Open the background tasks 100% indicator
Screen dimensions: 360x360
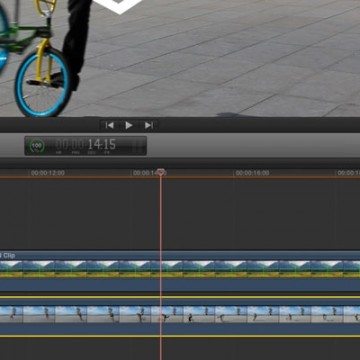pyautogui.click(x=37, y=146)
